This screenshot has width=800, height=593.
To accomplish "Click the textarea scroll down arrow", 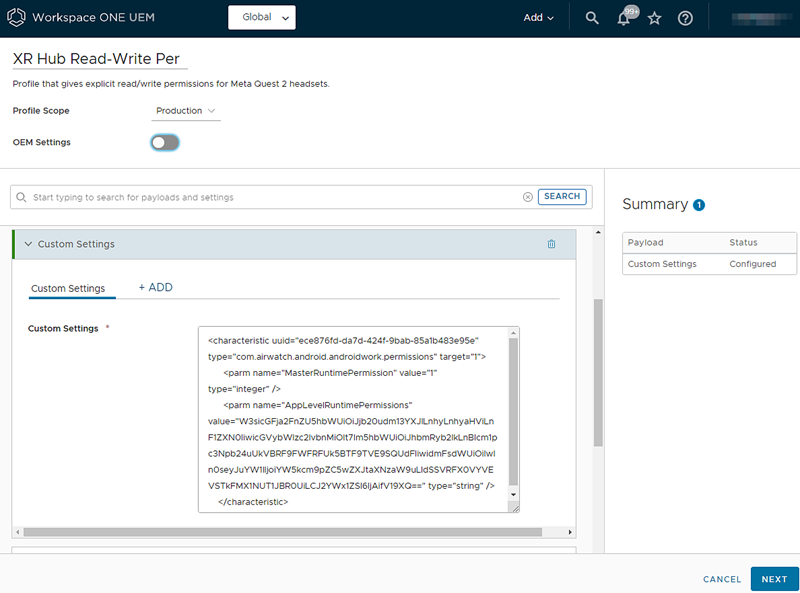I will (513, 495).
